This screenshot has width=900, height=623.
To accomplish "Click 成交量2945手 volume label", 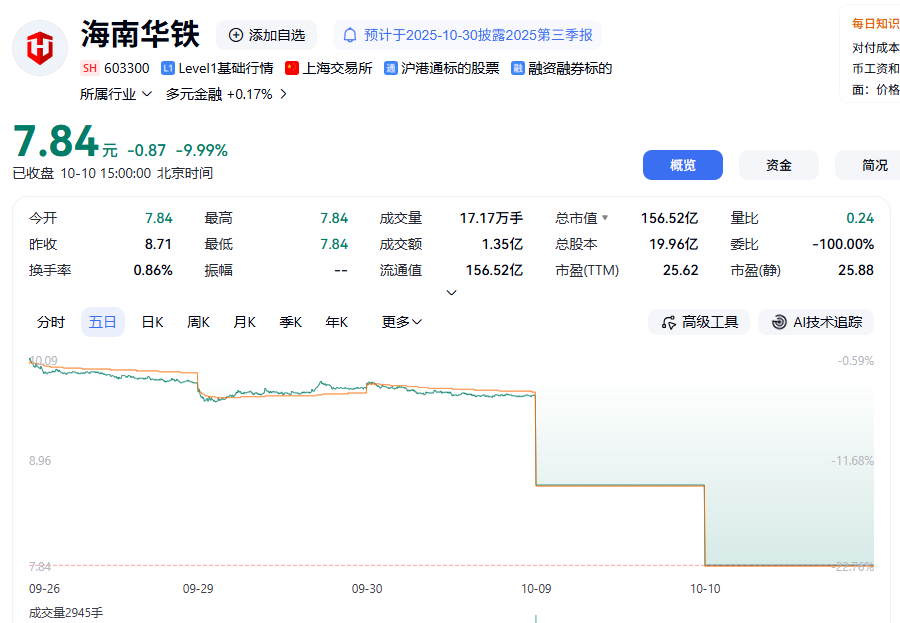I will coord(66,613).
